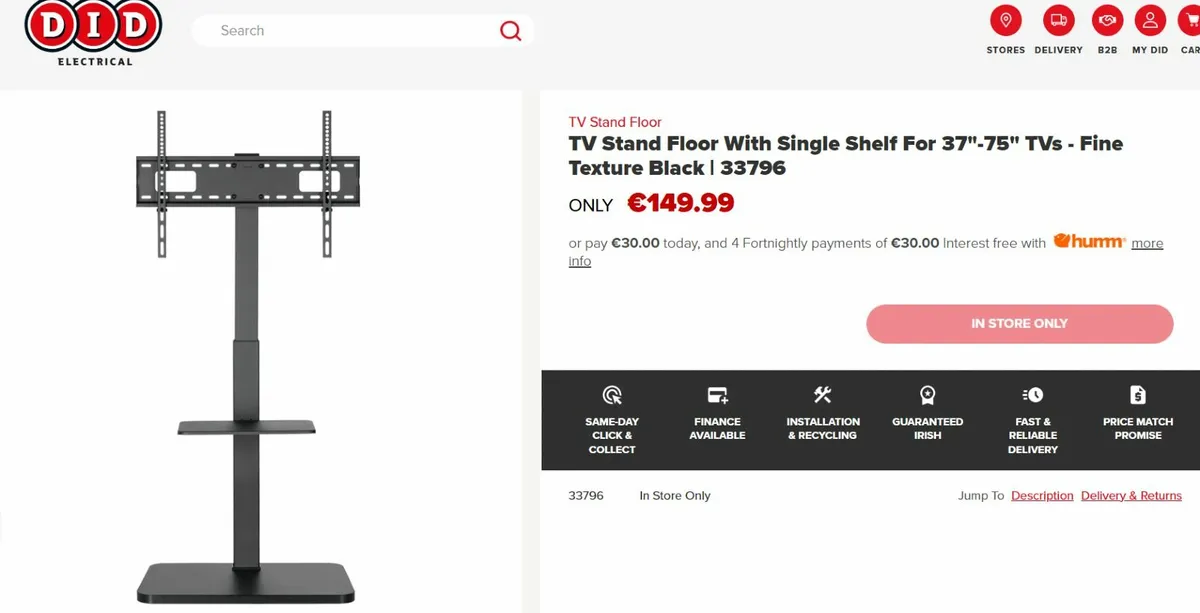This screenshot has width=1200, height=613.
Task: Click the Fast & Reliable Delivery icon
Action: point(1033,395)
